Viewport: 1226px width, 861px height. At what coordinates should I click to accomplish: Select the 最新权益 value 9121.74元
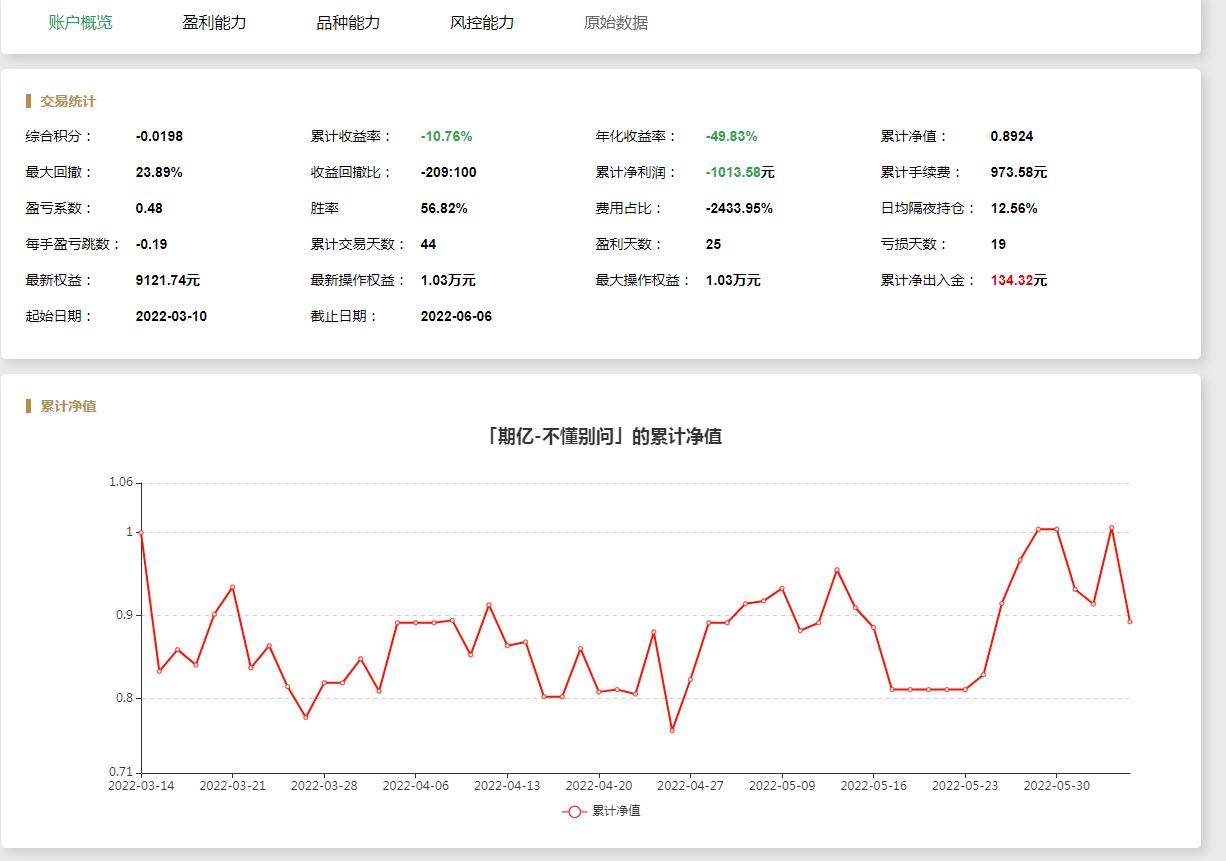[167, 280]
